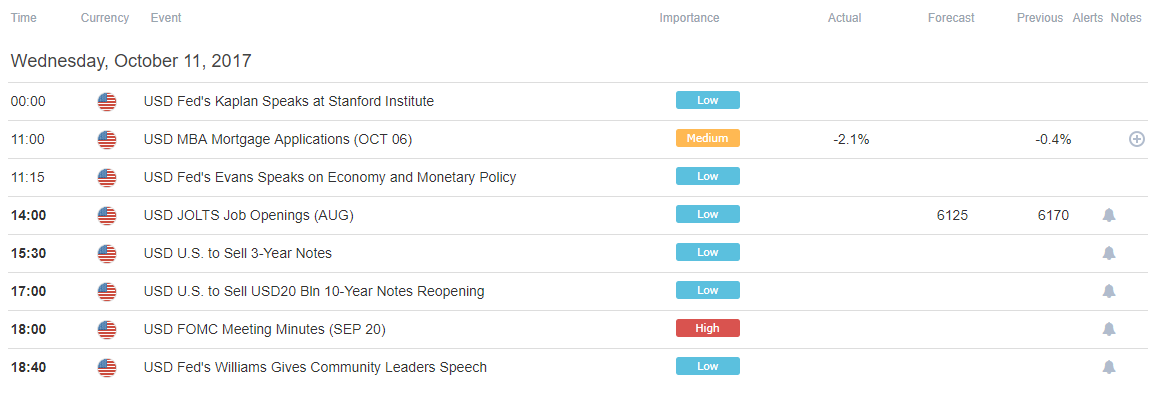Click US flag icon beside JOLTS Job Openings
The height and width of the screenshot is (394, 1152).
click(107, 216)
